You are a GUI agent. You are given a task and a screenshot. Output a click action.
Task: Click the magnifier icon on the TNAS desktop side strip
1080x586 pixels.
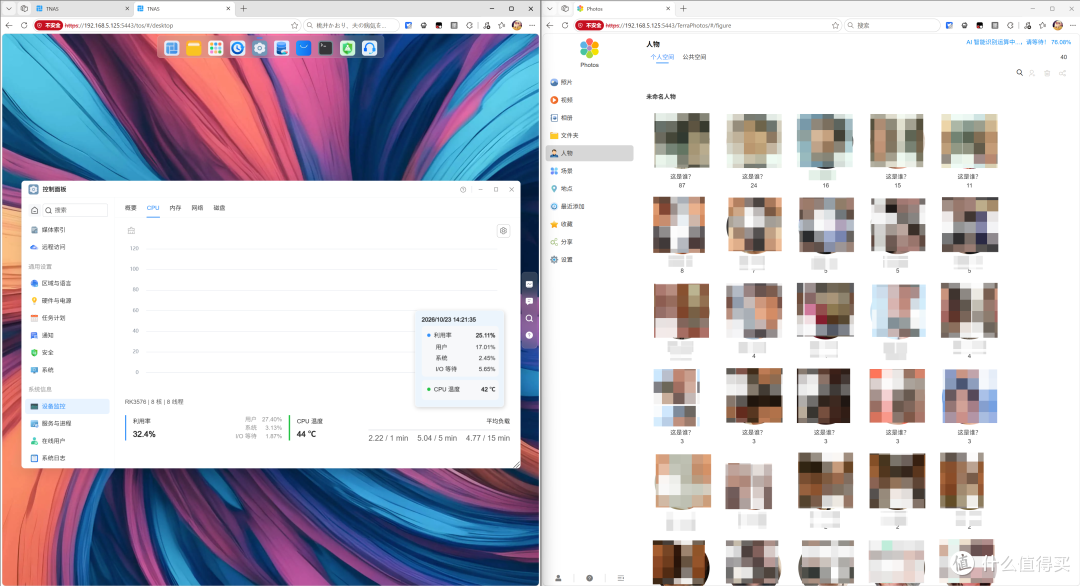[x=529, y=318]
